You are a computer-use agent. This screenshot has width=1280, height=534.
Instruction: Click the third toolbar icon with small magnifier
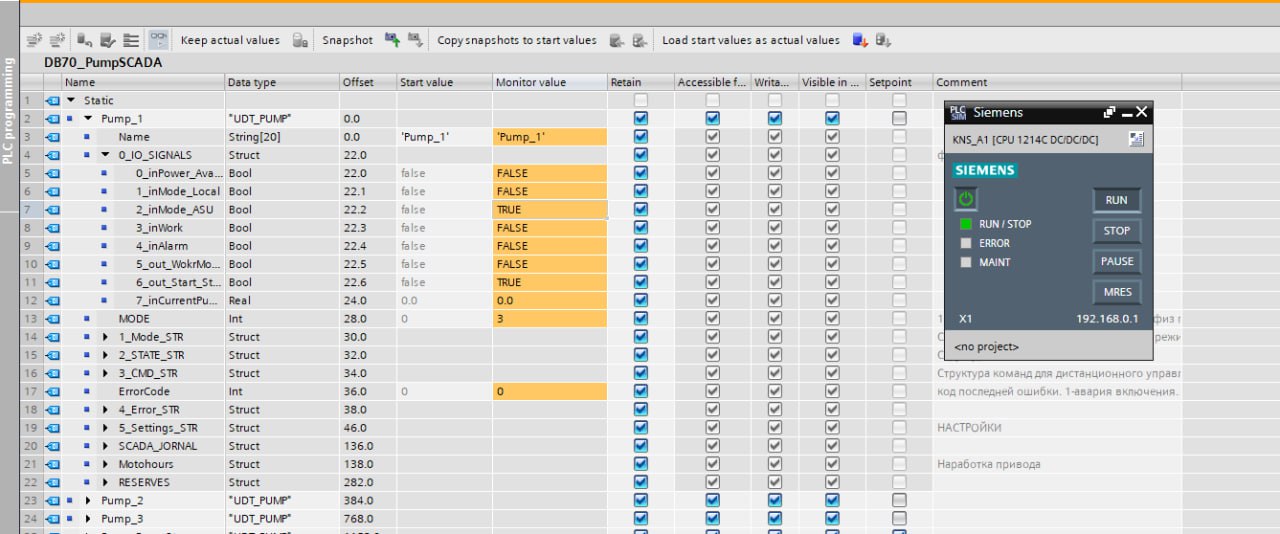(x=85, y=40)
